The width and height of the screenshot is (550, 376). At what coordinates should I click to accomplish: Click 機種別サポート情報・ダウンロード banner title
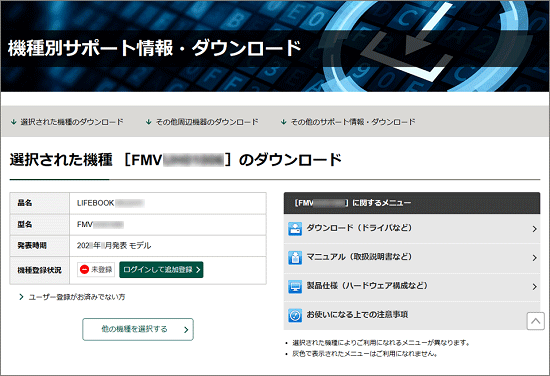[154, 48]
